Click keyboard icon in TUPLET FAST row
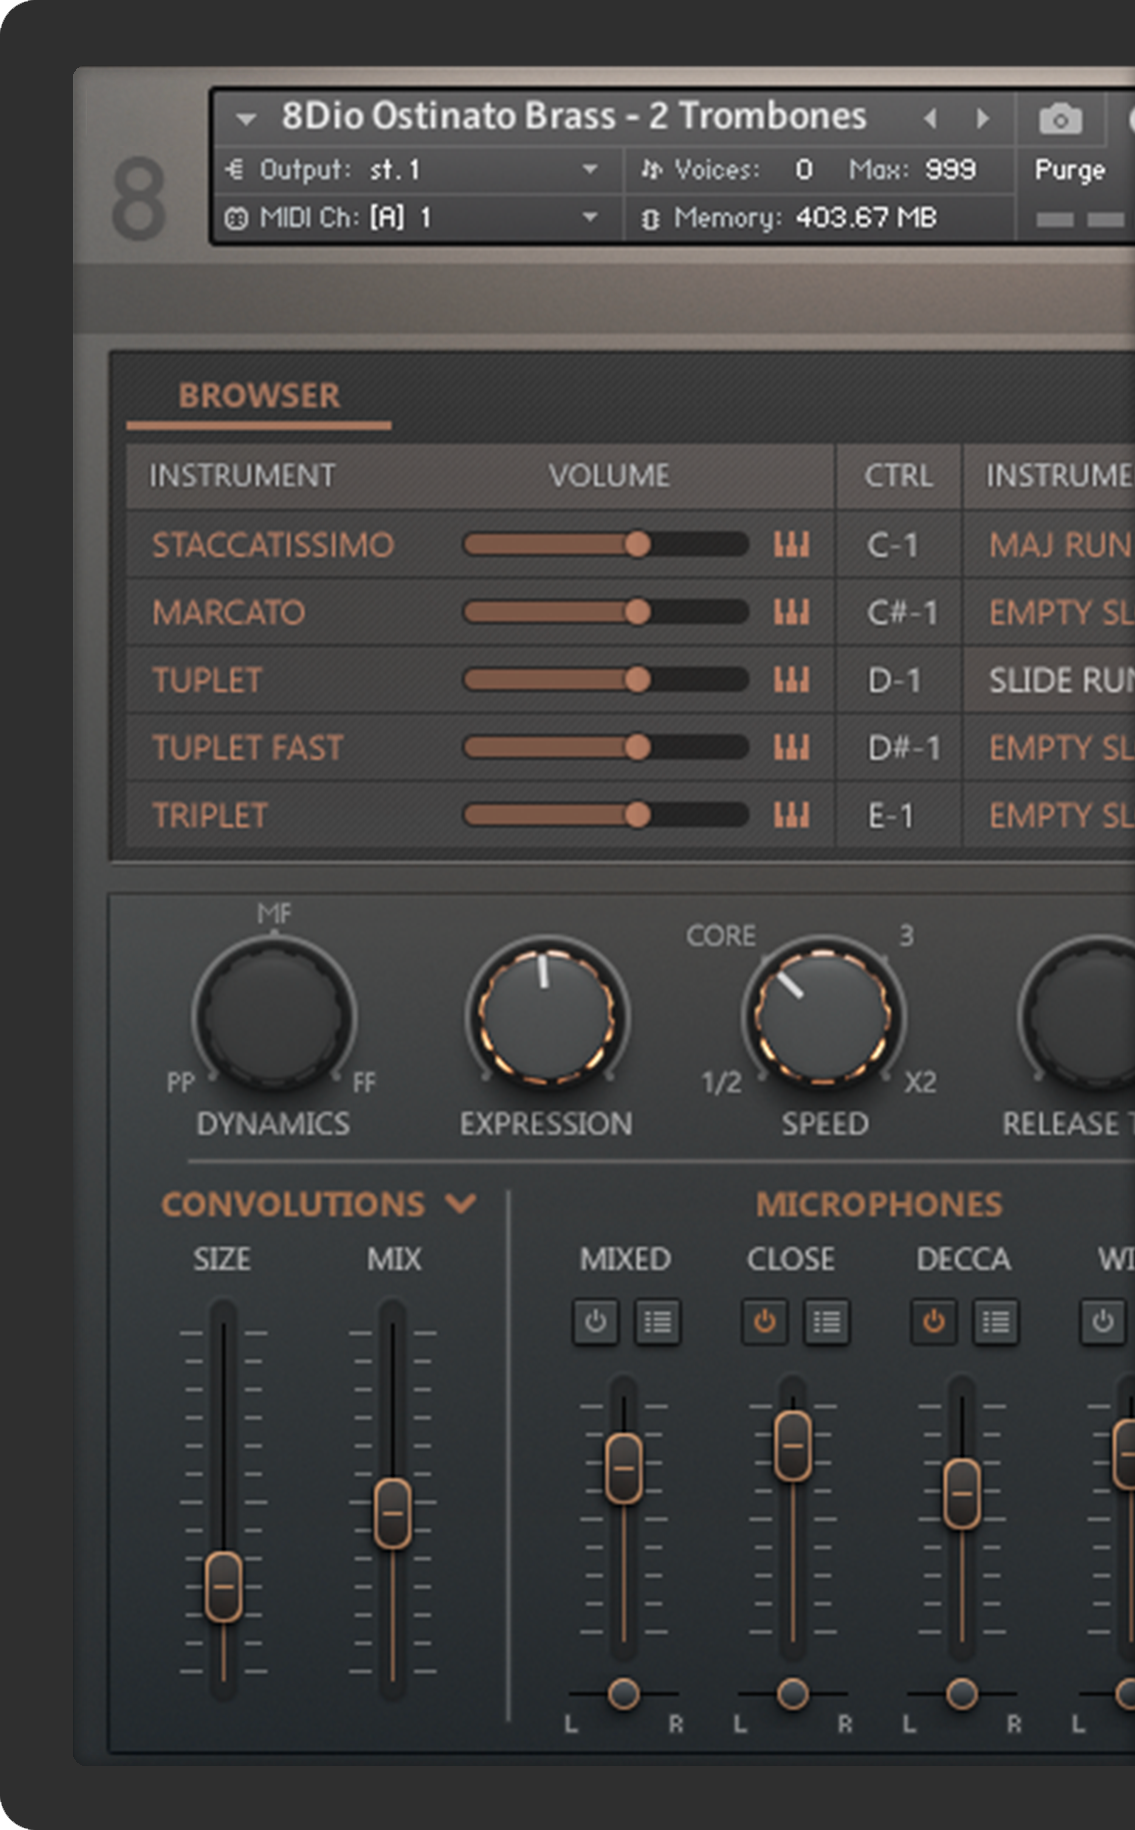Image resolution: width=1135 pixels, height=1830 pixels. click(791, 748)
